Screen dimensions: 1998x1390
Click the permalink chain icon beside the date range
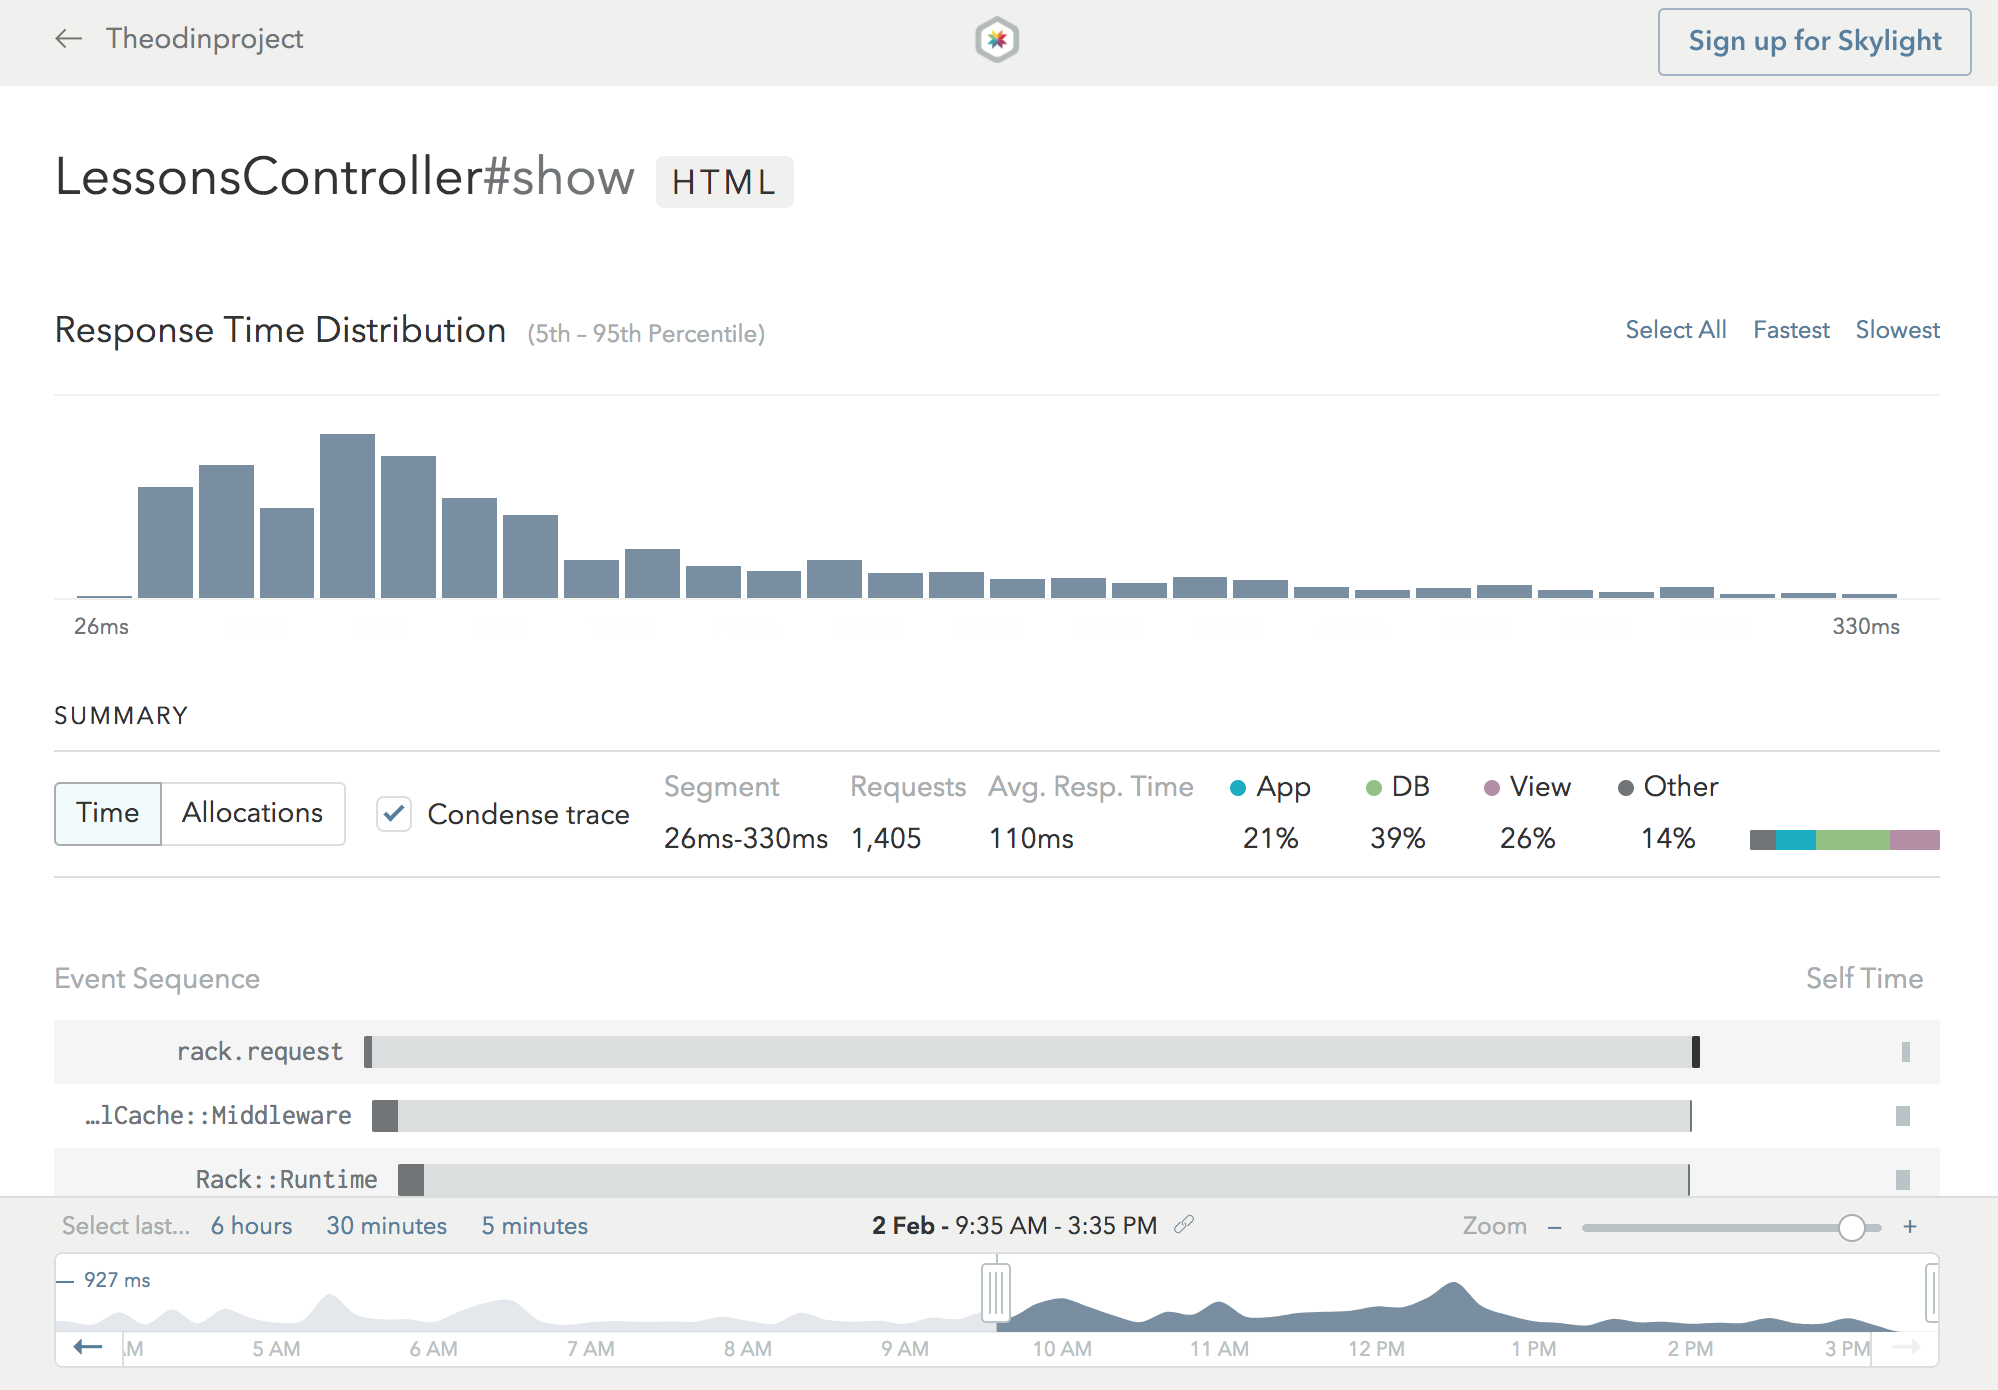pyautogui.click(x=1185, y=1225)
